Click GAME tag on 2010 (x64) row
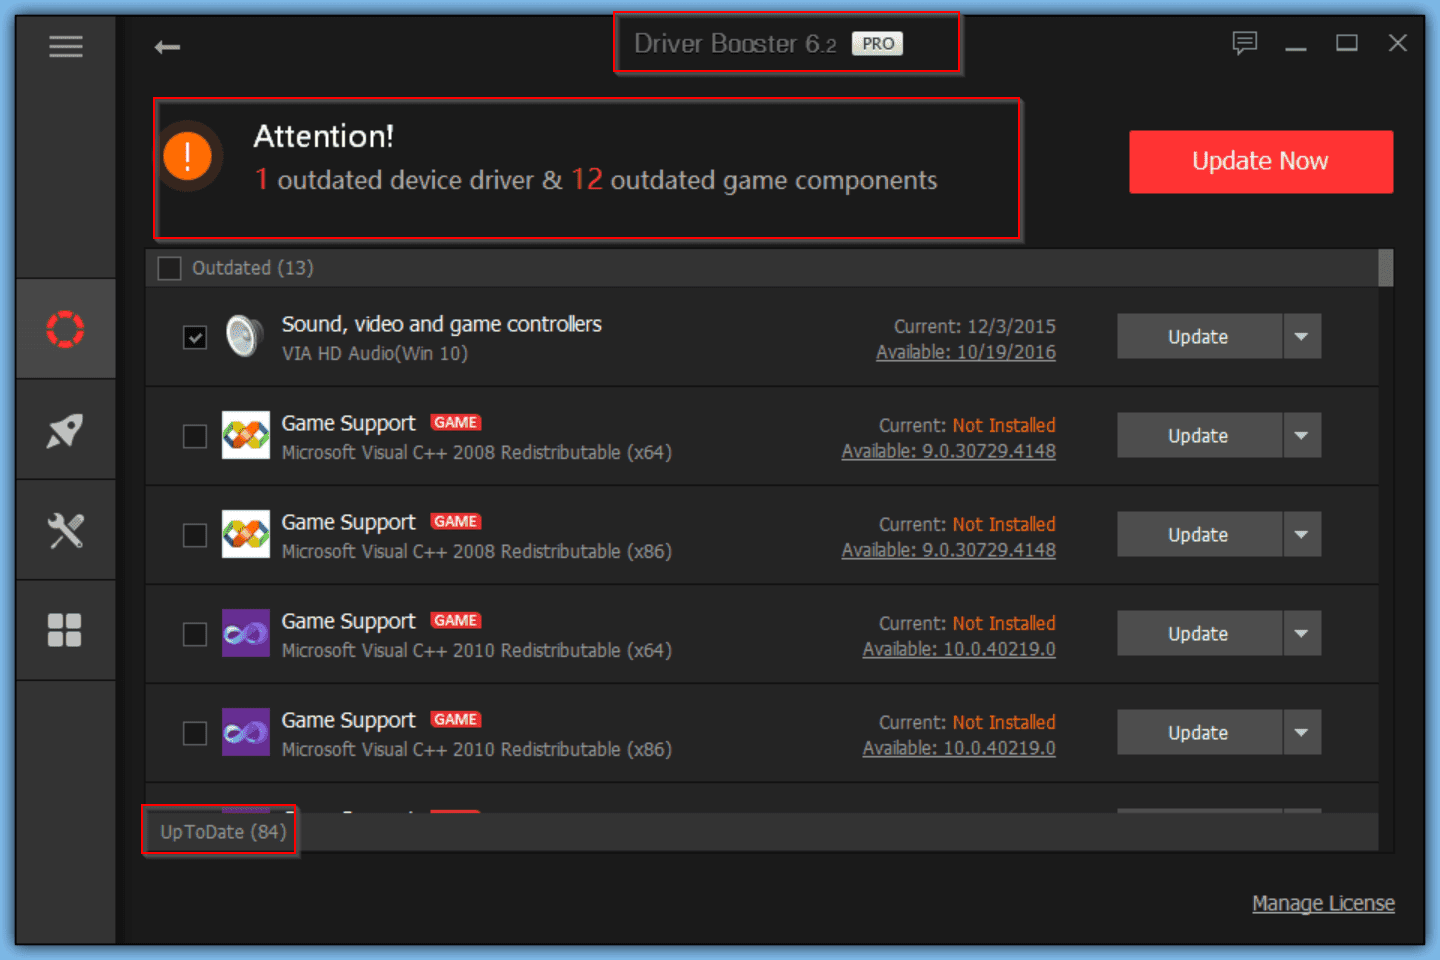This screenshot has width=1440, height=960. pos(456,621)
